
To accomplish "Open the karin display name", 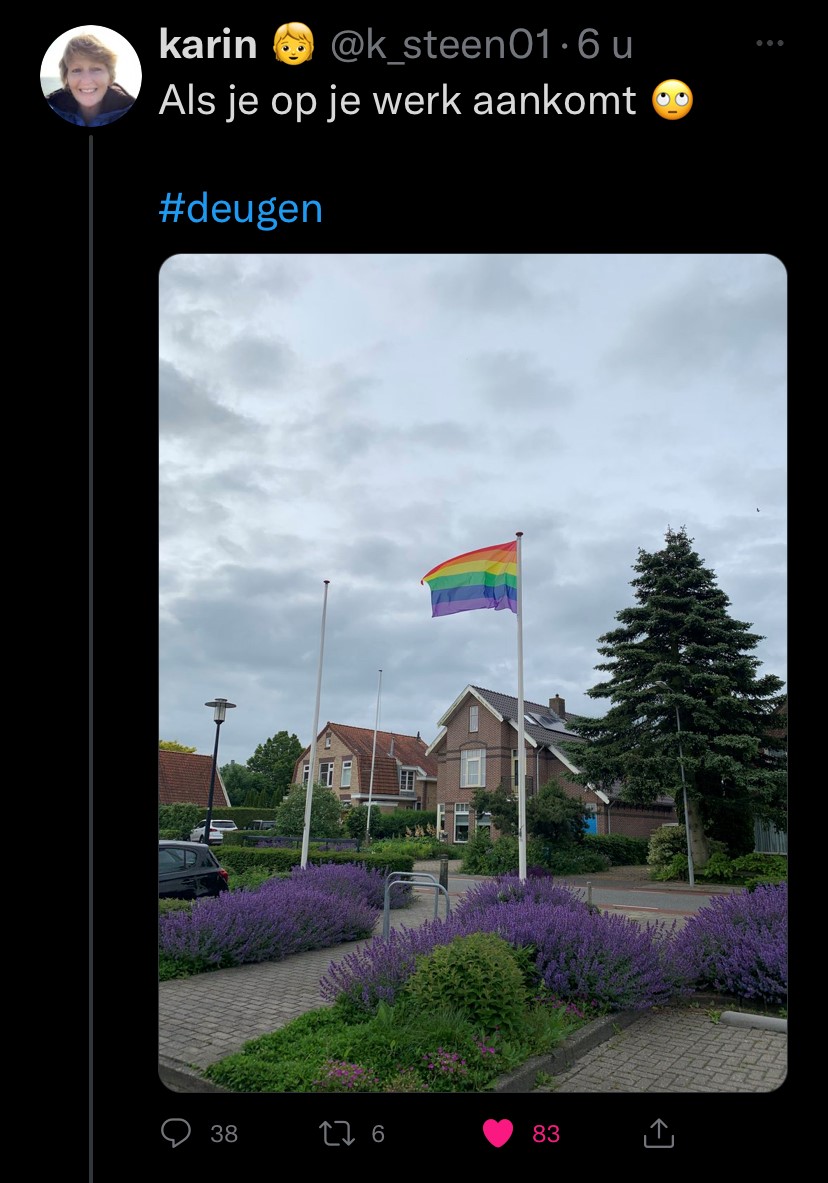I will [208, 45].
